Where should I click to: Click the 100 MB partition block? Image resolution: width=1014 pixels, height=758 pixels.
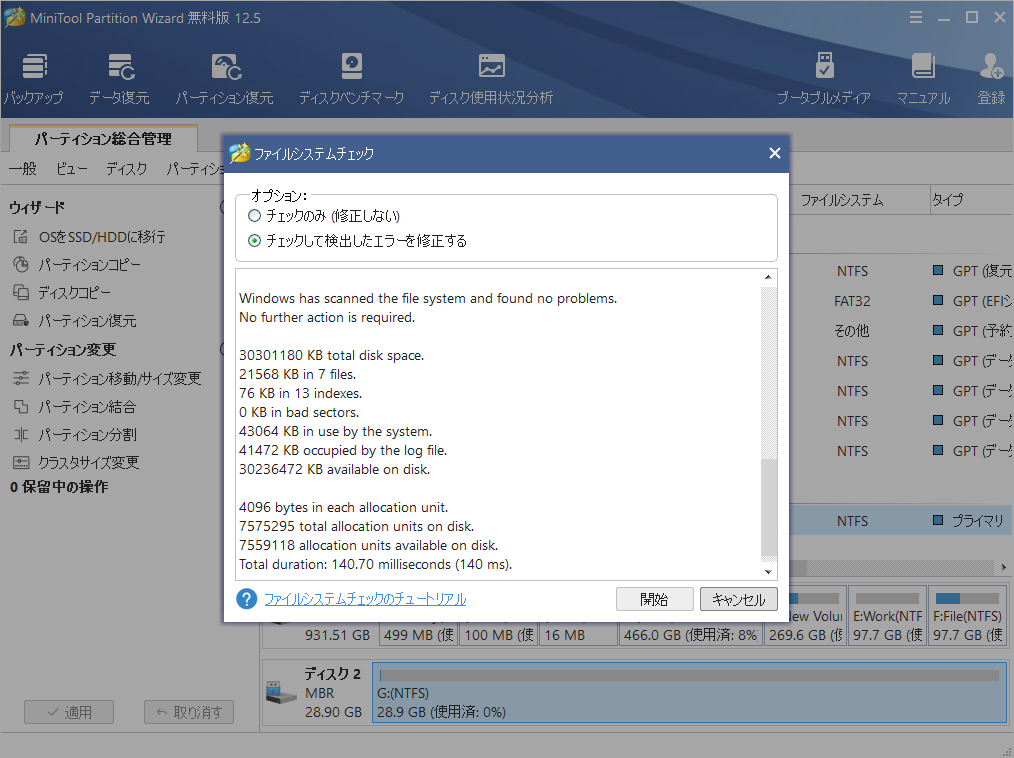click(x=499, y=634)
